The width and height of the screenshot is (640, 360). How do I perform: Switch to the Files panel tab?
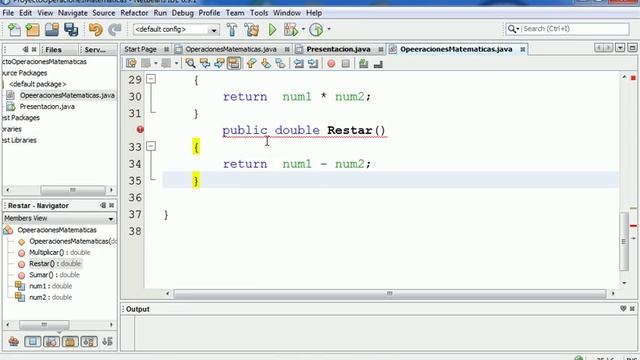coord(53,50)
